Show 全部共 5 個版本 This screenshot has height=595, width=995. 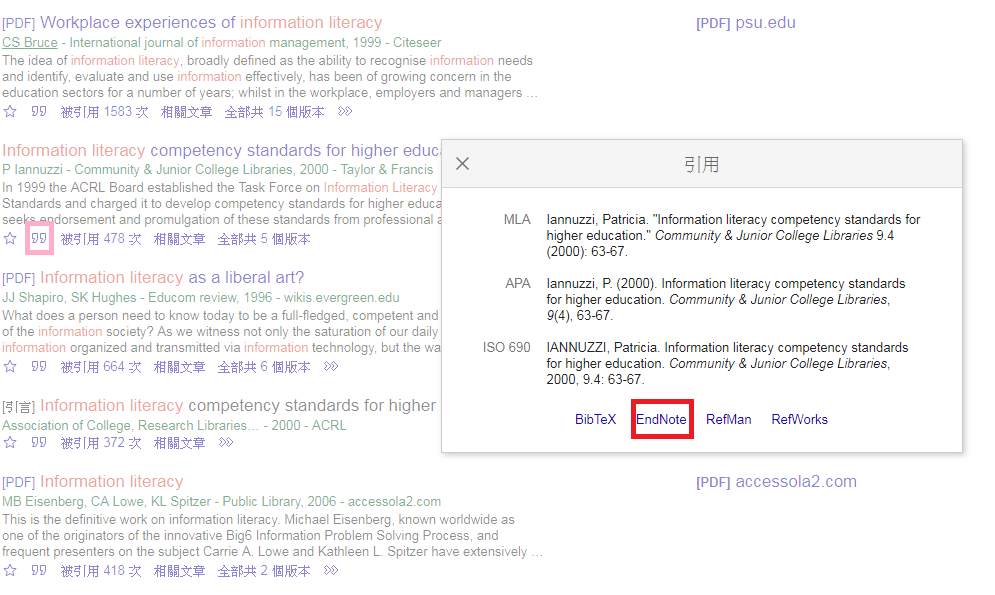coord(264,239)
